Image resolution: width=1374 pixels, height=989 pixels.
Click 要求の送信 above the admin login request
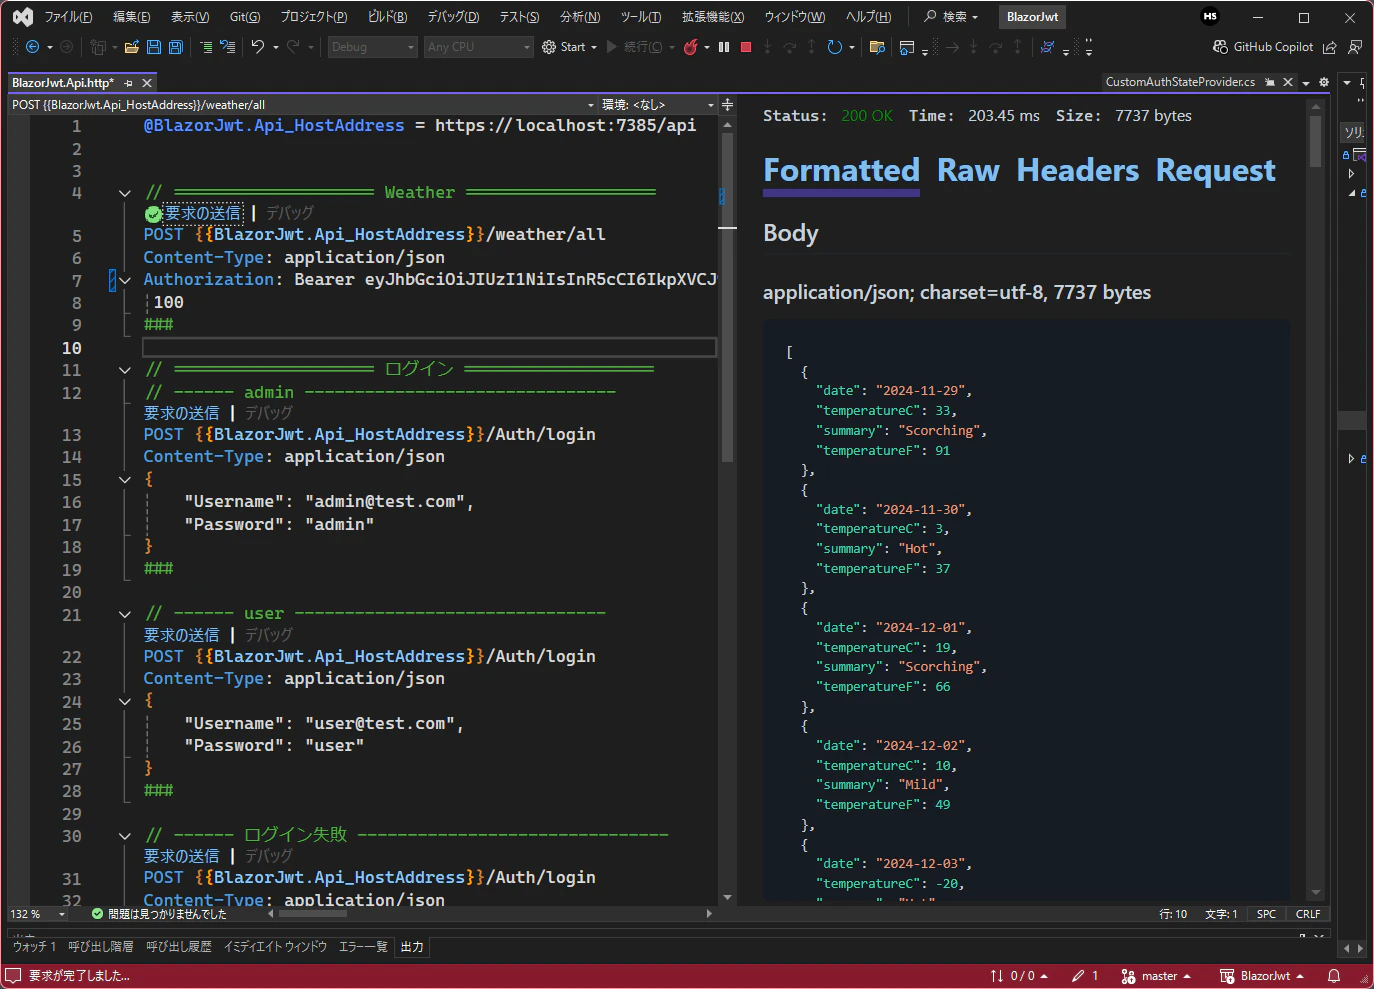(181, 413)
